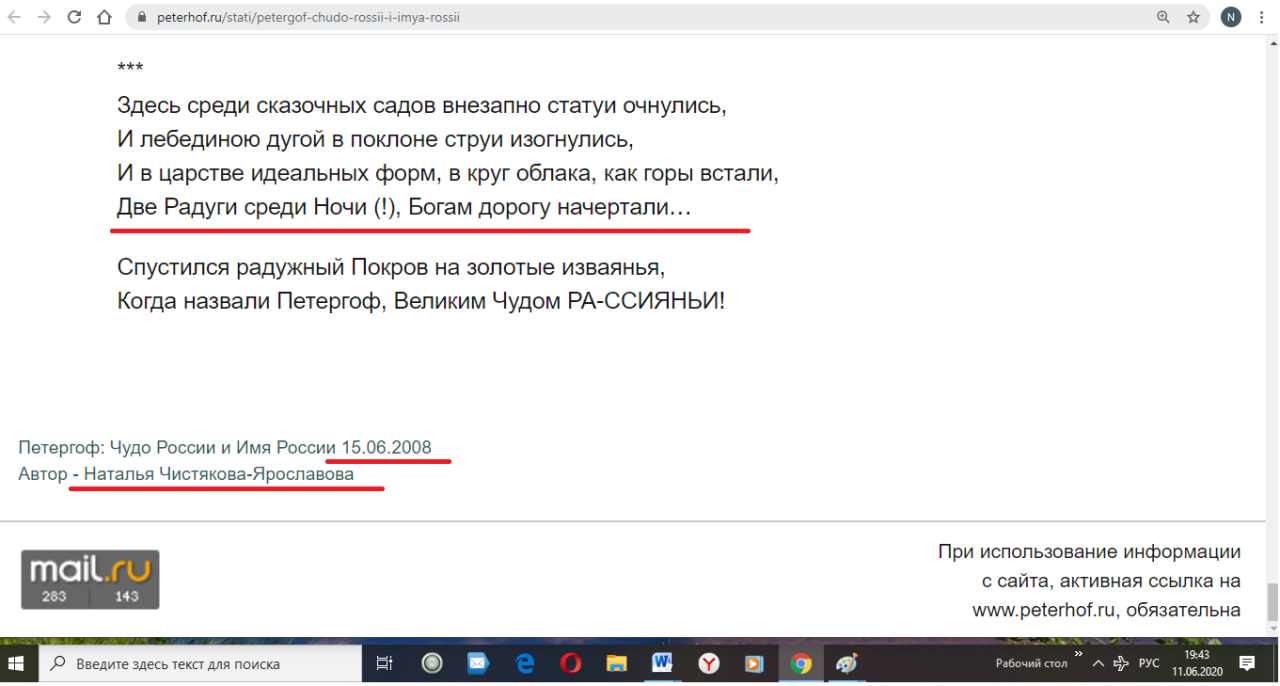Screen dimensions: 1280x686
Task: Launch Opera browser from taskbar
Action: (x=570, y=663)
